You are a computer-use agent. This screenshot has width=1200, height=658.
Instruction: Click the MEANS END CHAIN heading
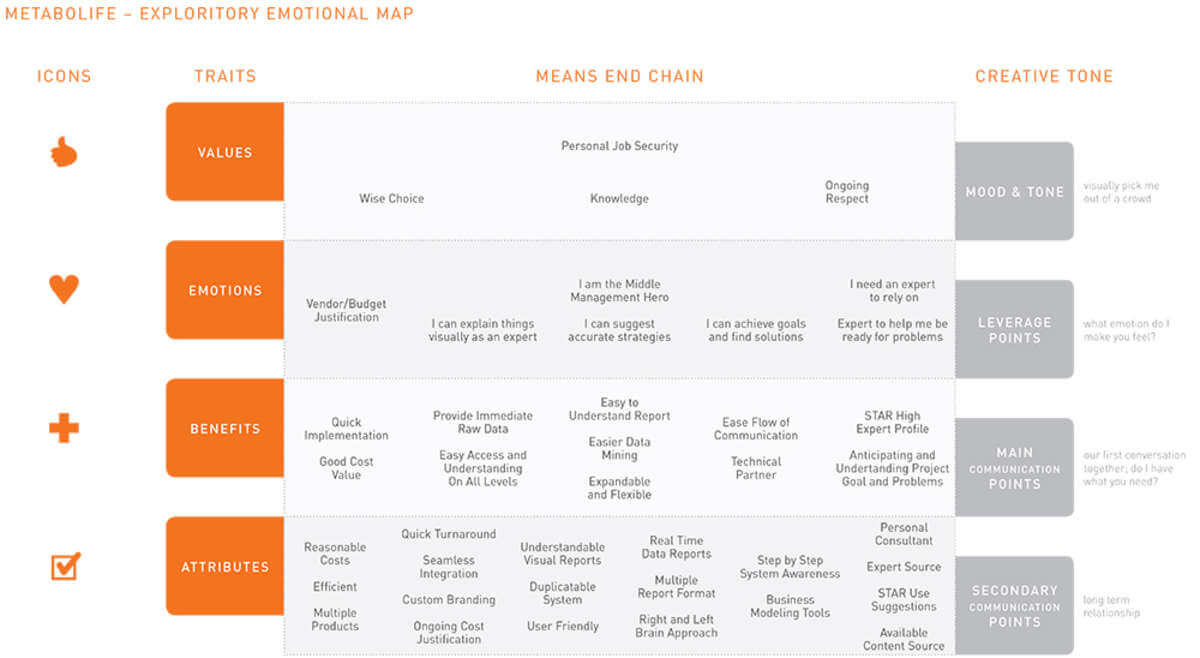click(619, 76)
